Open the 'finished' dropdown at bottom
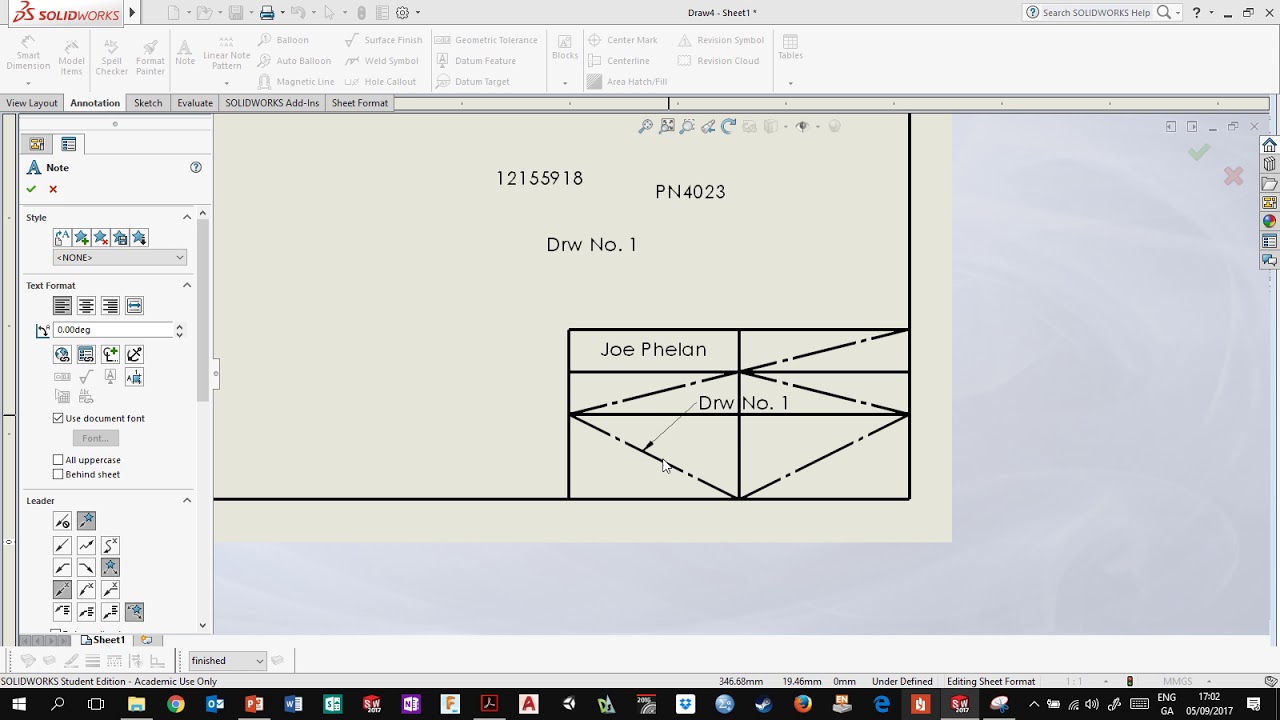 pyautogui.click(x=228, y=660)
